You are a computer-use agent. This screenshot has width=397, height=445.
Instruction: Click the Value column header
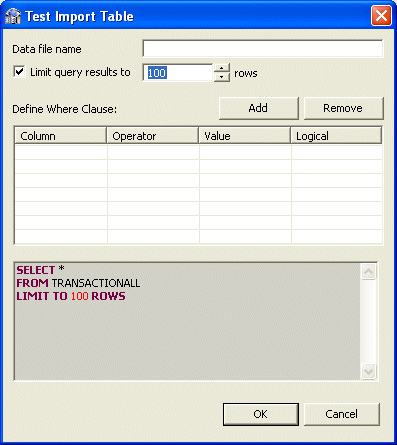[245, 136]
